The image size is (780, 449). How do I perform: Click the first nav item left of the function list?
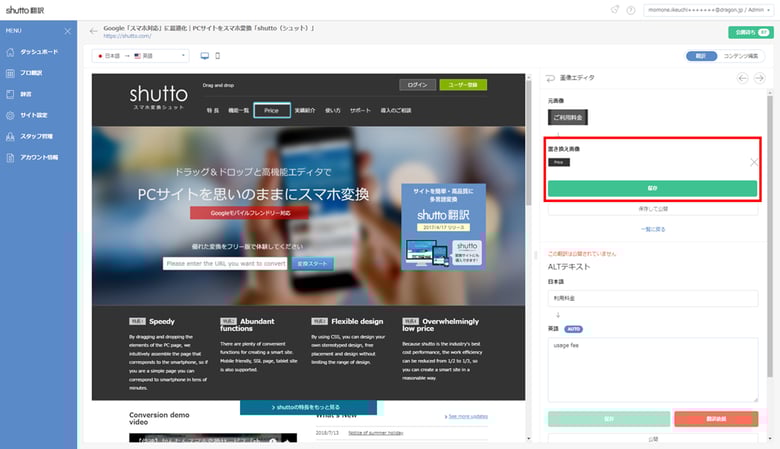pos(213,110)
